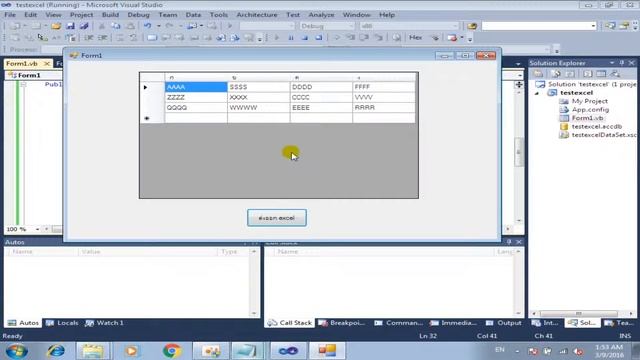The height and width of the screenshot is (360, 640).
Task: Click Solution Explorer View Code icon
Action: (x=587, y=74)
